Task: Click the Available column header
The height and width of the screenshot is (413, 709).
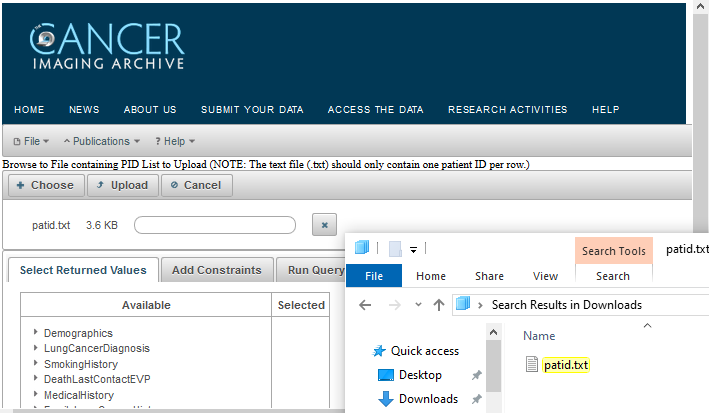Action: 146,305
